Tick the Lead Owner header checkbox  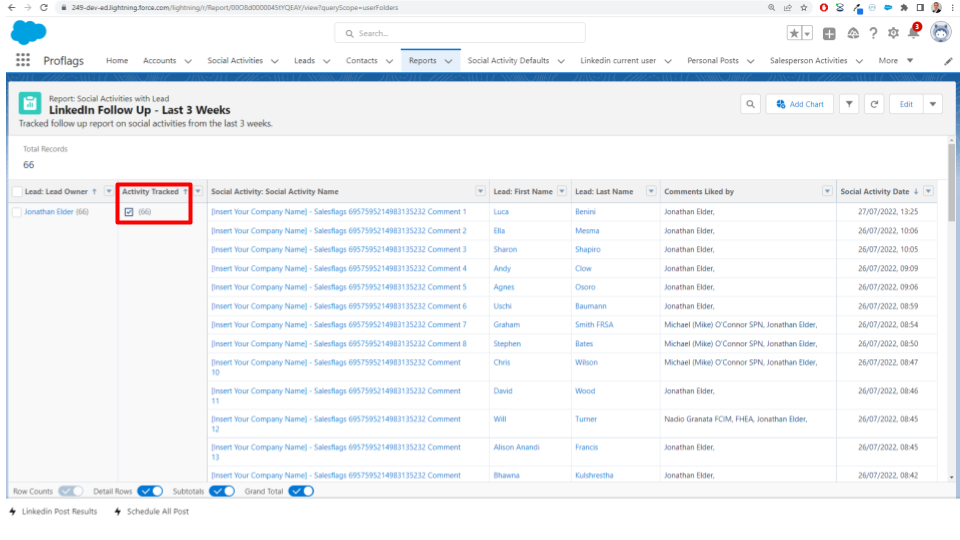pyautogui.click(x=17, y=192)
